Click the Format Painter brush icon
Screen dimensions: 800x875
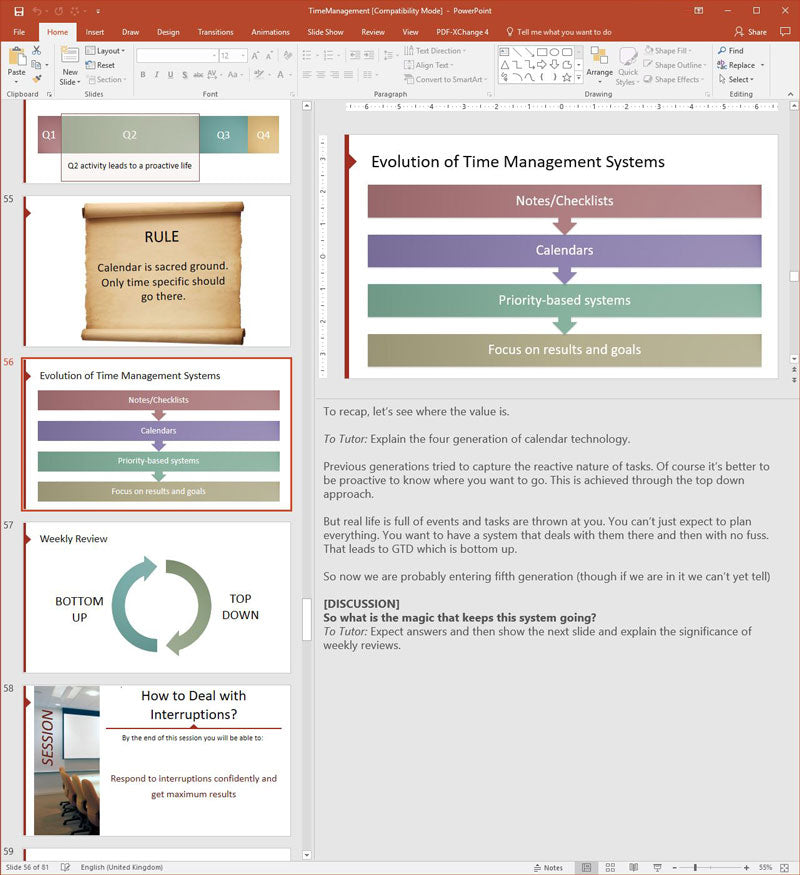[37, 79]
